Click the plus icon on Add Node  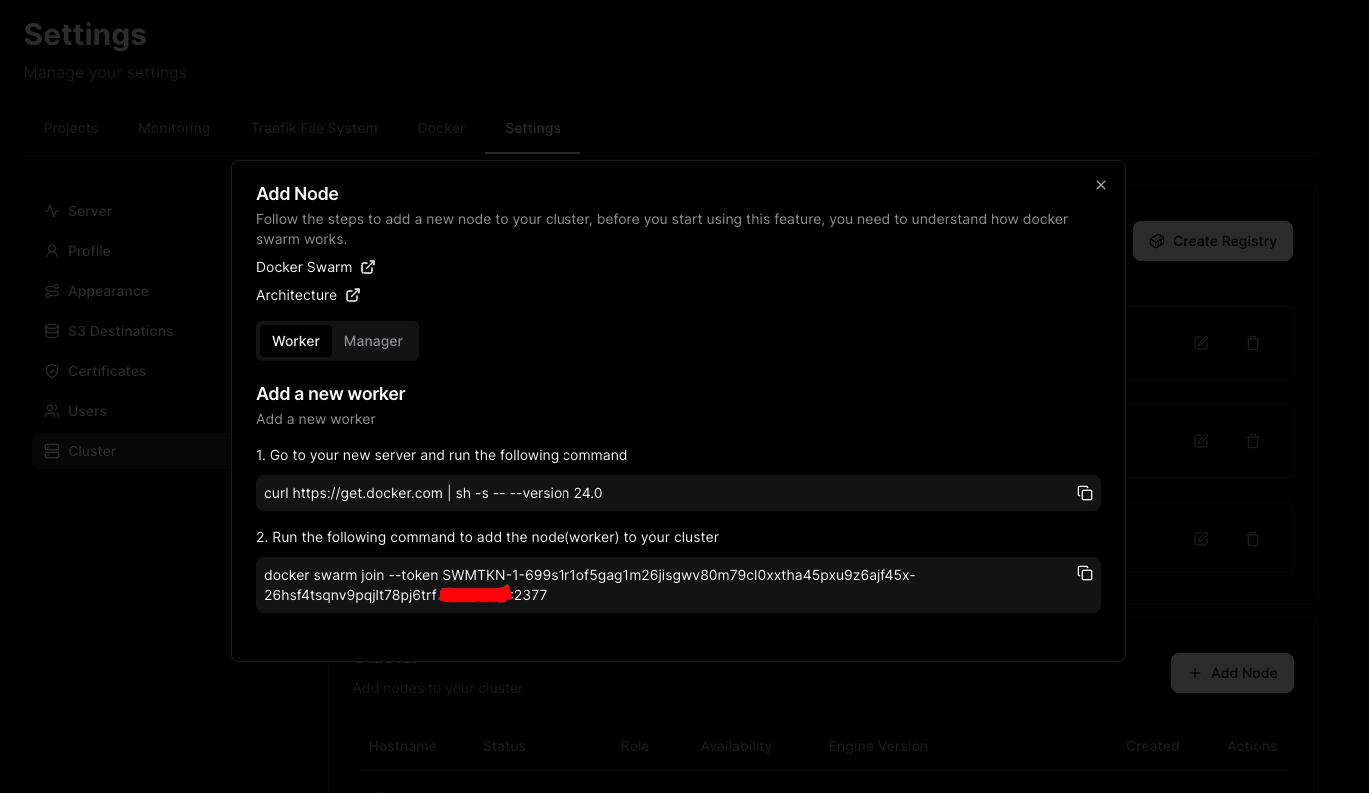tap(1194, 673)
